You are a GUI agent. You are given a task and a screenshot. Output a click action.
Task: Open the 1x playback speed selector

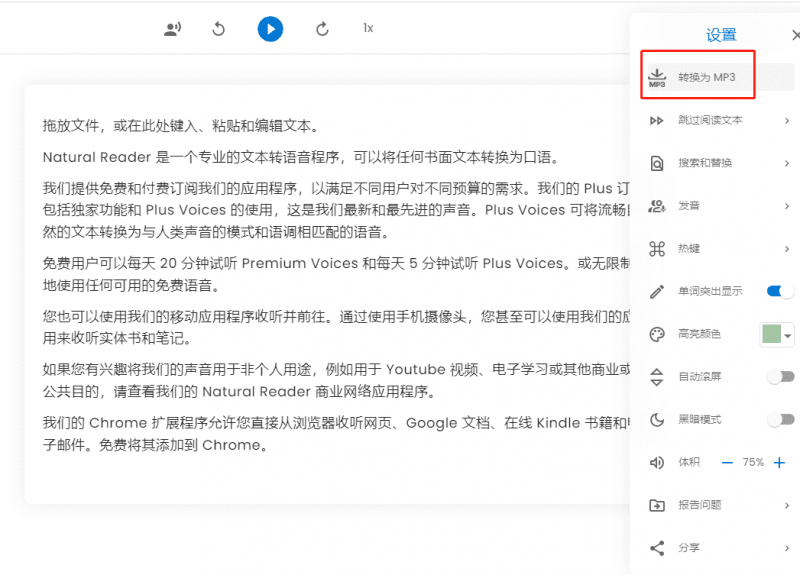(368, 29)
